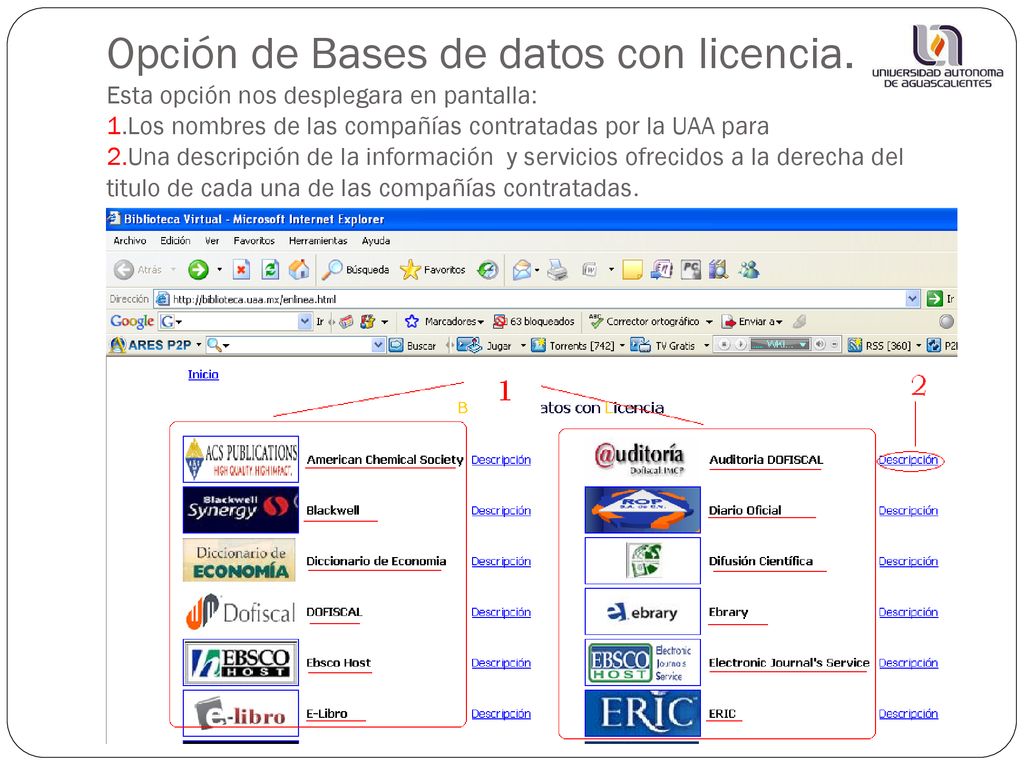Open Descripción link for Difusión Científica
Viewport: 1024px width, 768px height.
click(x=908, y=562)
